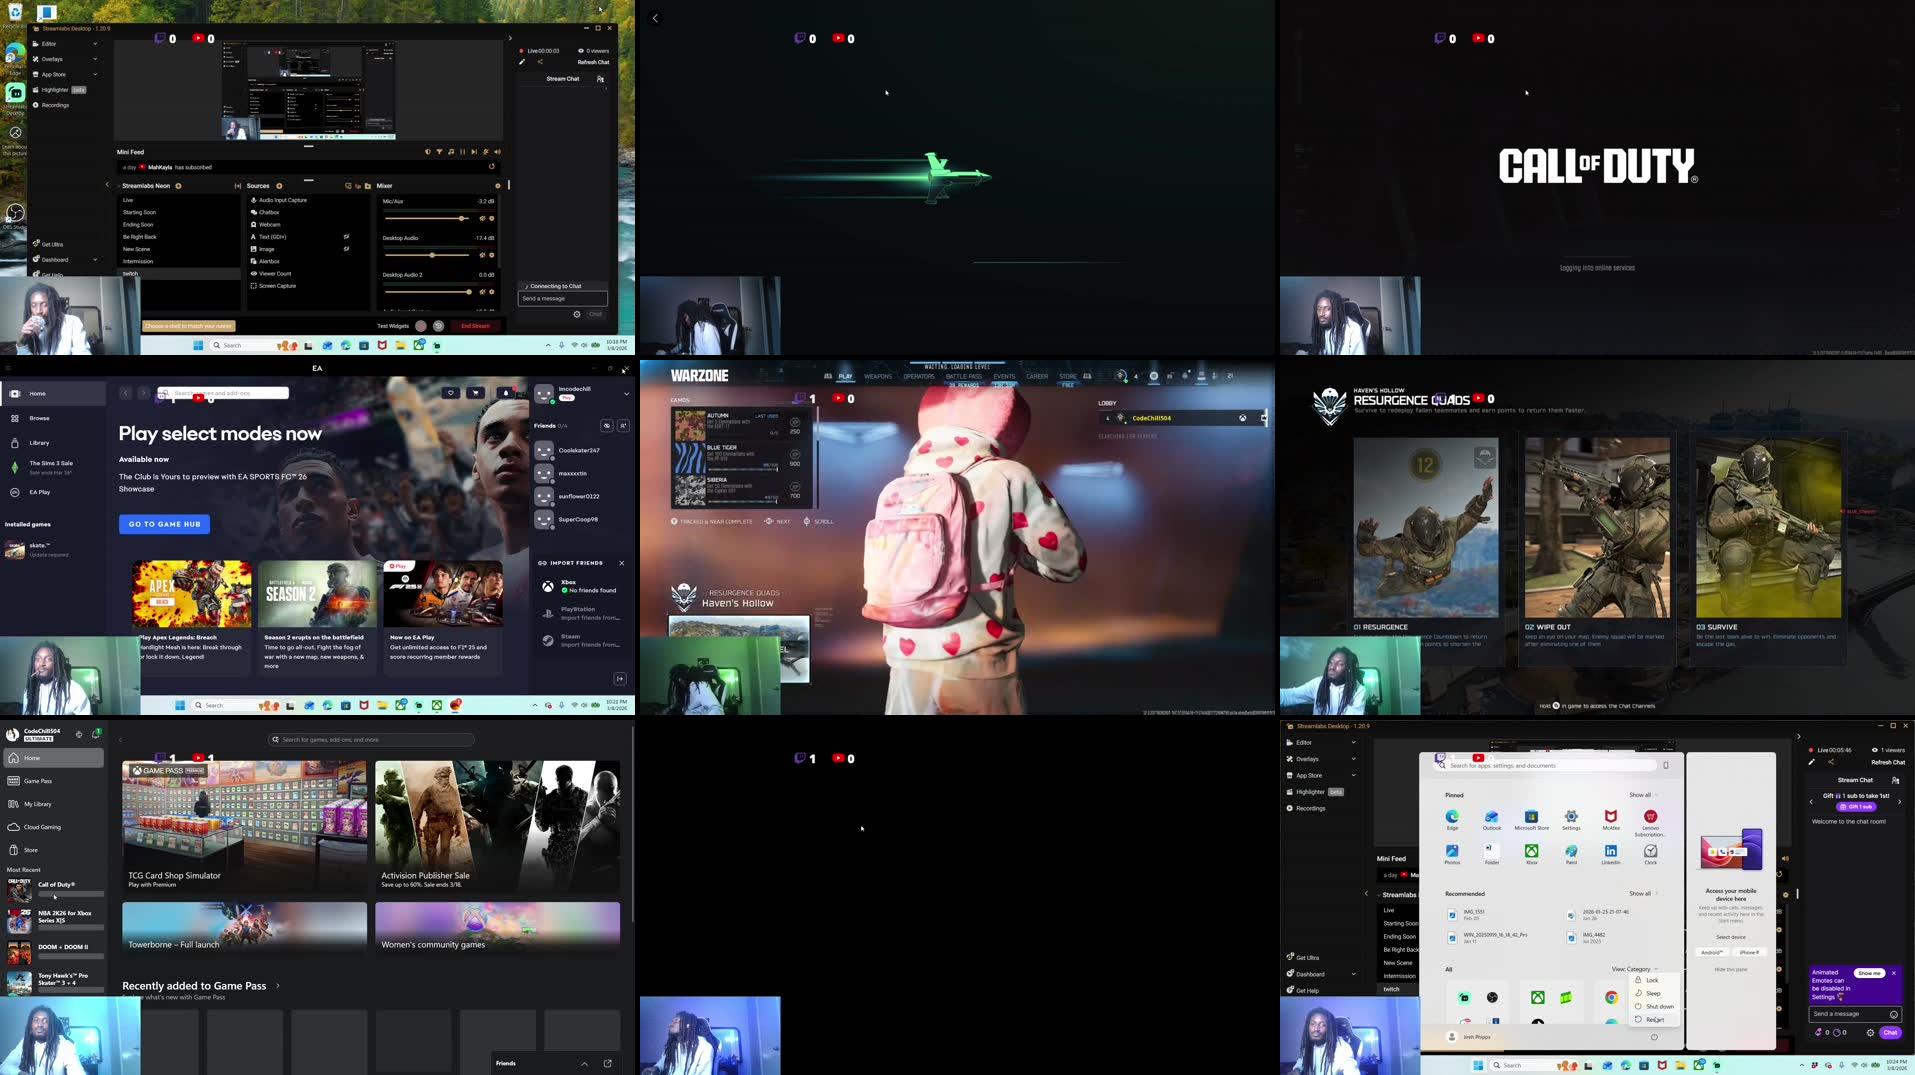Pause the Mini Feed event notifications
Viewport: 1915px width, 1075px height.
click(x=461, y=152)
